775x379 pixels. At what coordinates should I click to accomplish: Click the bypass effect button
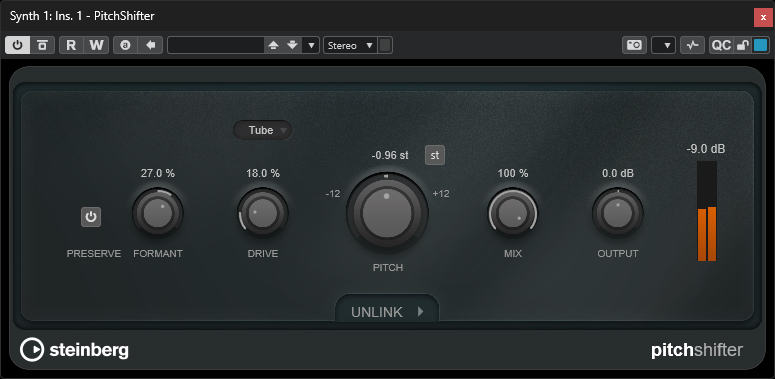click(43, 45)
